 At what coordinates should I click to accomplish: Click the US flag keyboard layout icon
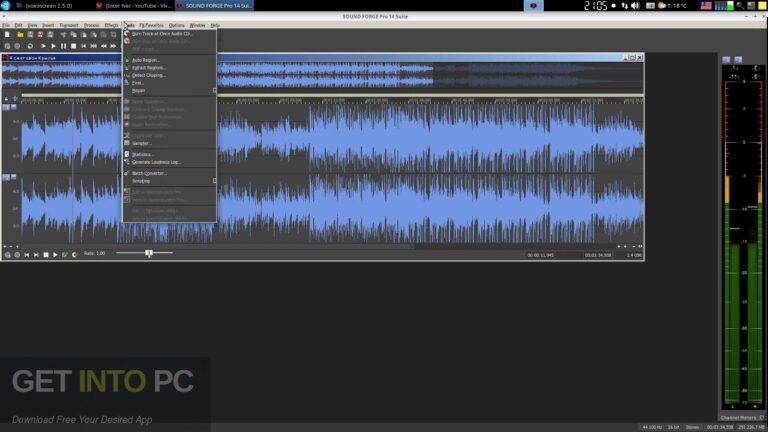click(x=706, y=6)
